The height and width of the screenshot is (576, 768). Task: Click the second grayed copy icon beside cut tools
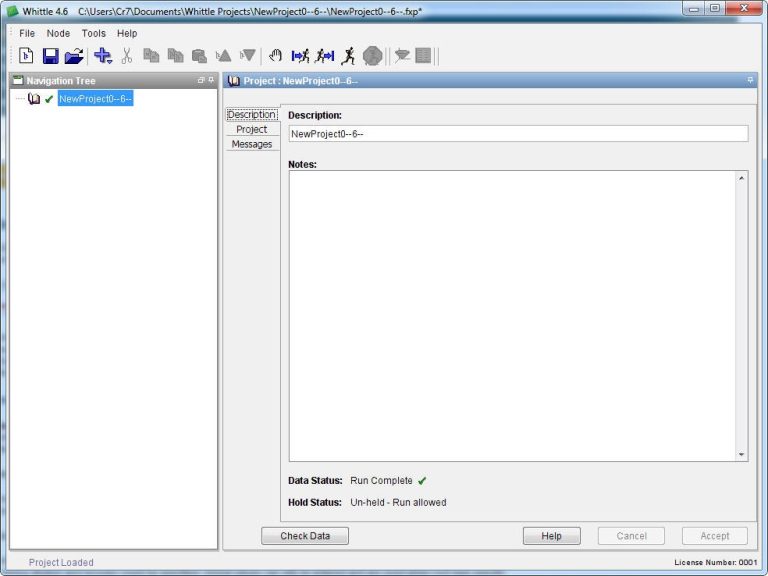(175, 56)
